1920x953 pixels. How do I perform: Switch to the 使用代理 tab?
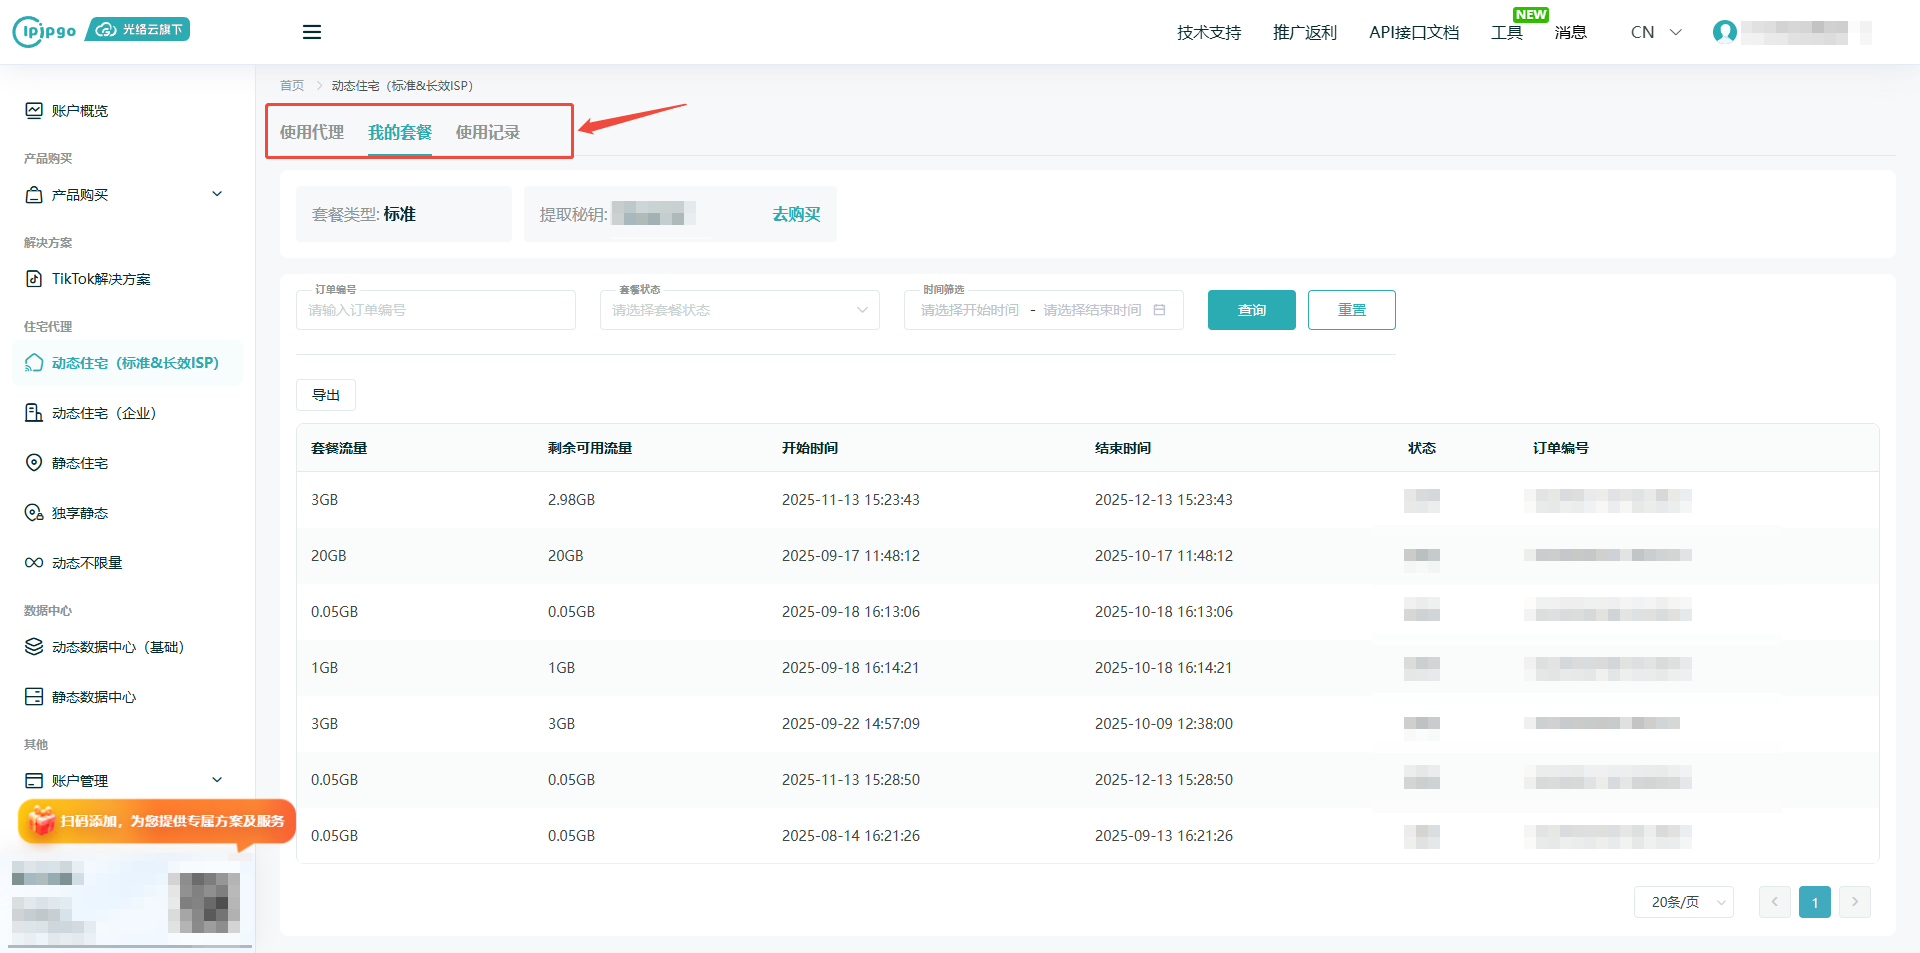312,132
